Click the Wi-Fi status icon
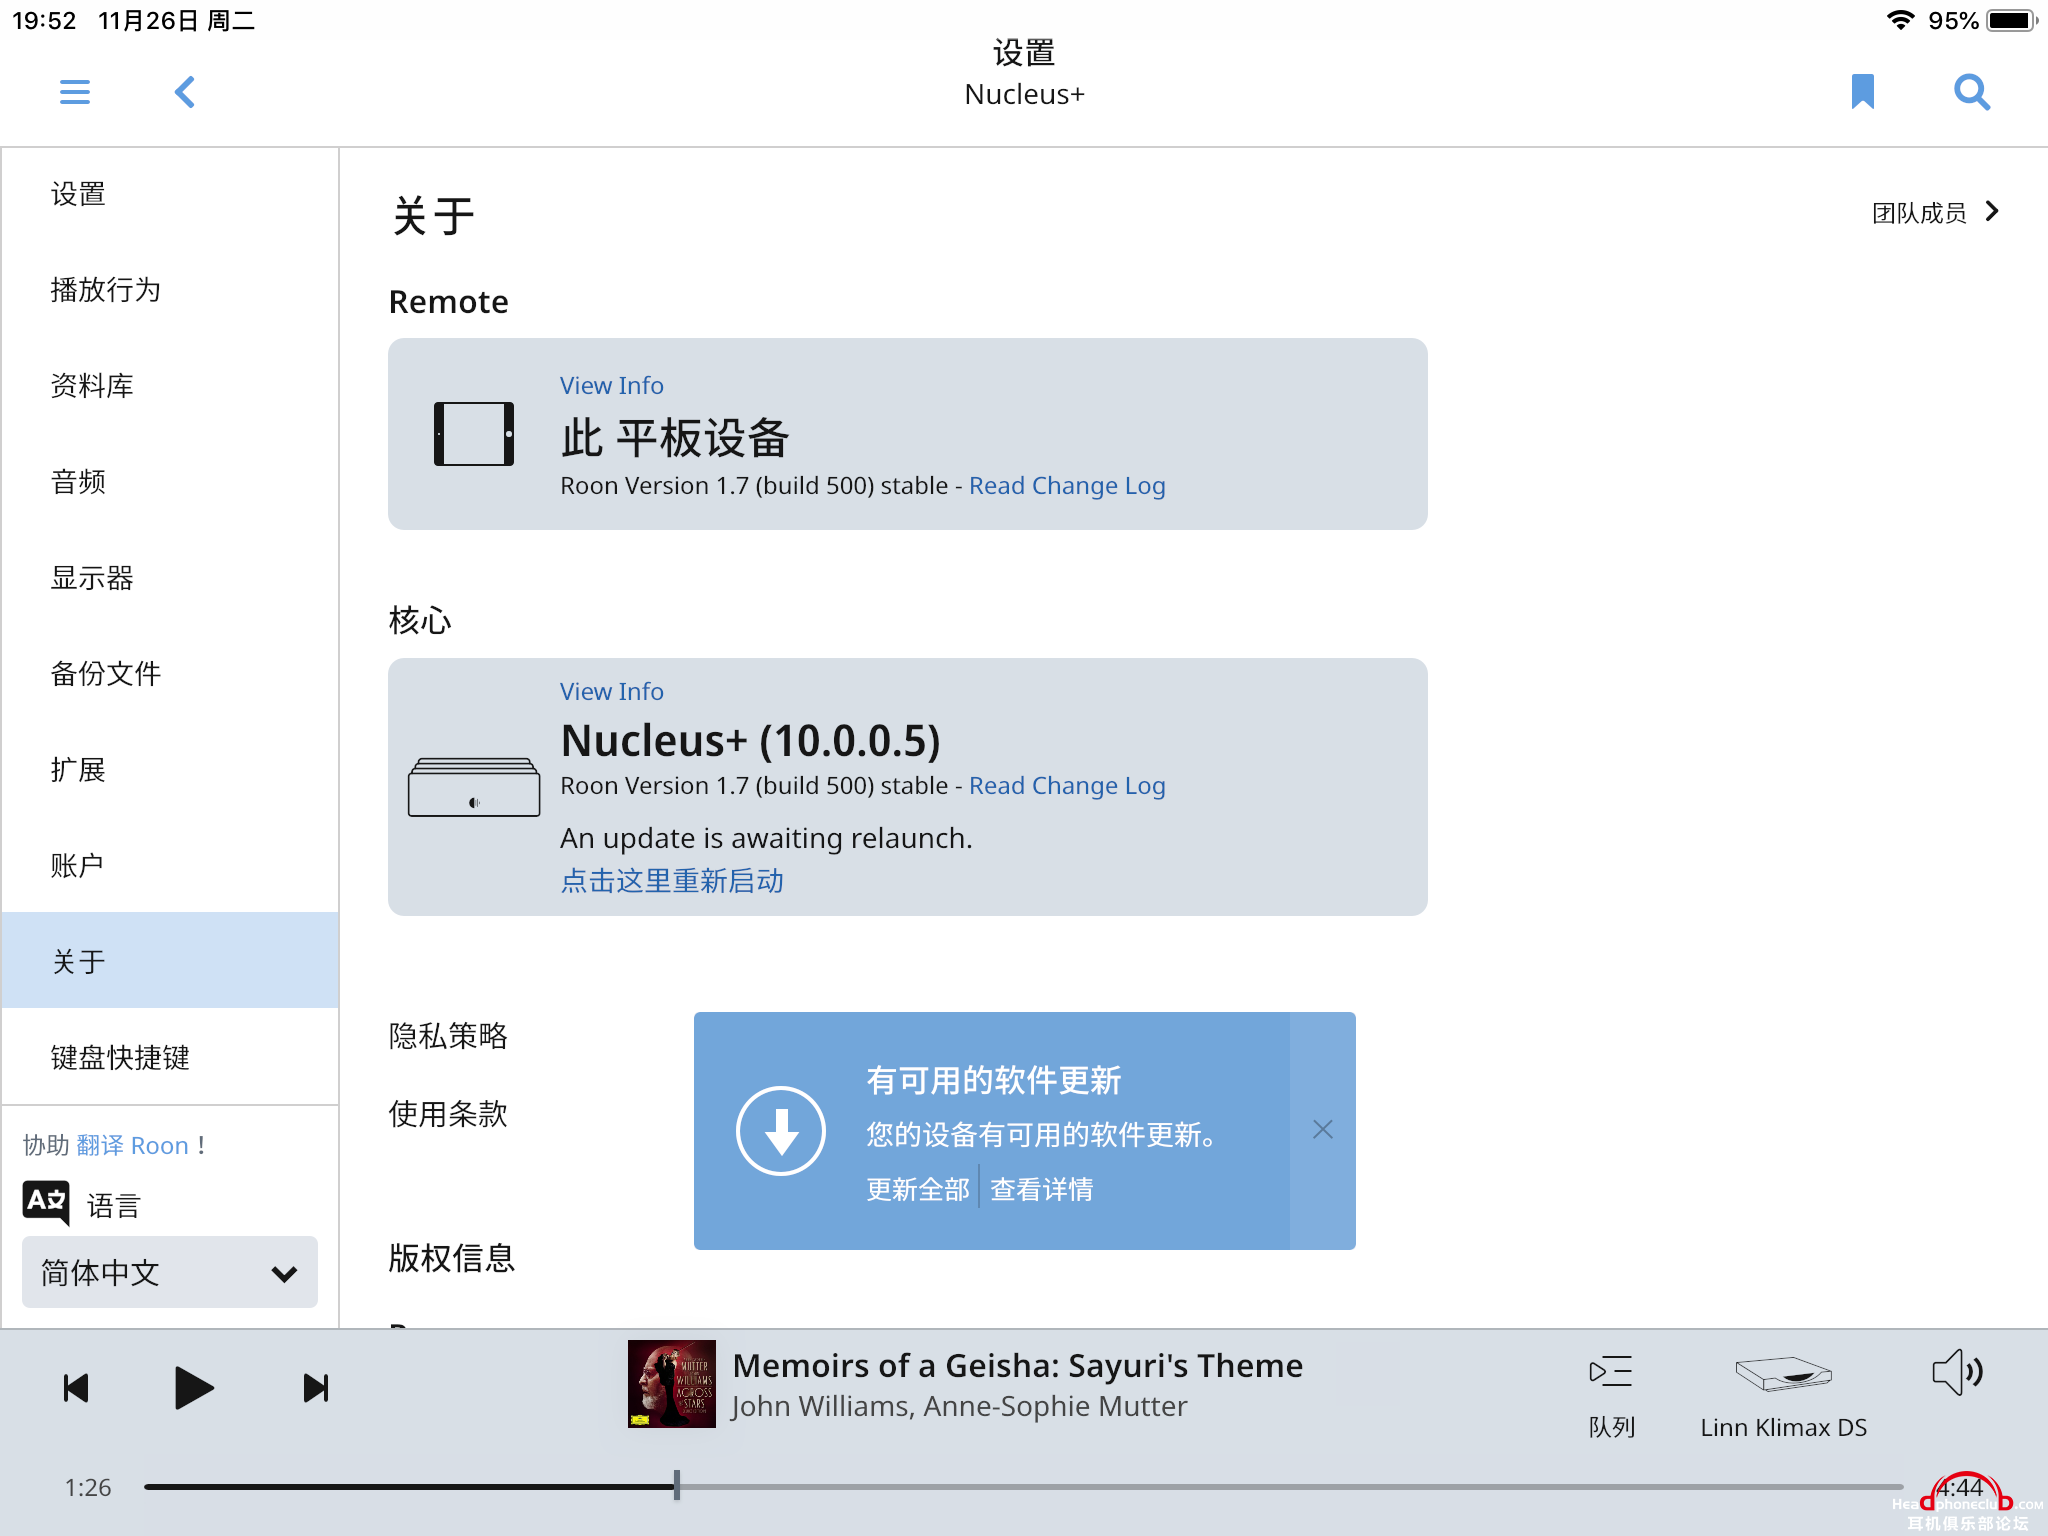The height and width of the screenshot is (1536, 2048). [x=1900, y=20]
